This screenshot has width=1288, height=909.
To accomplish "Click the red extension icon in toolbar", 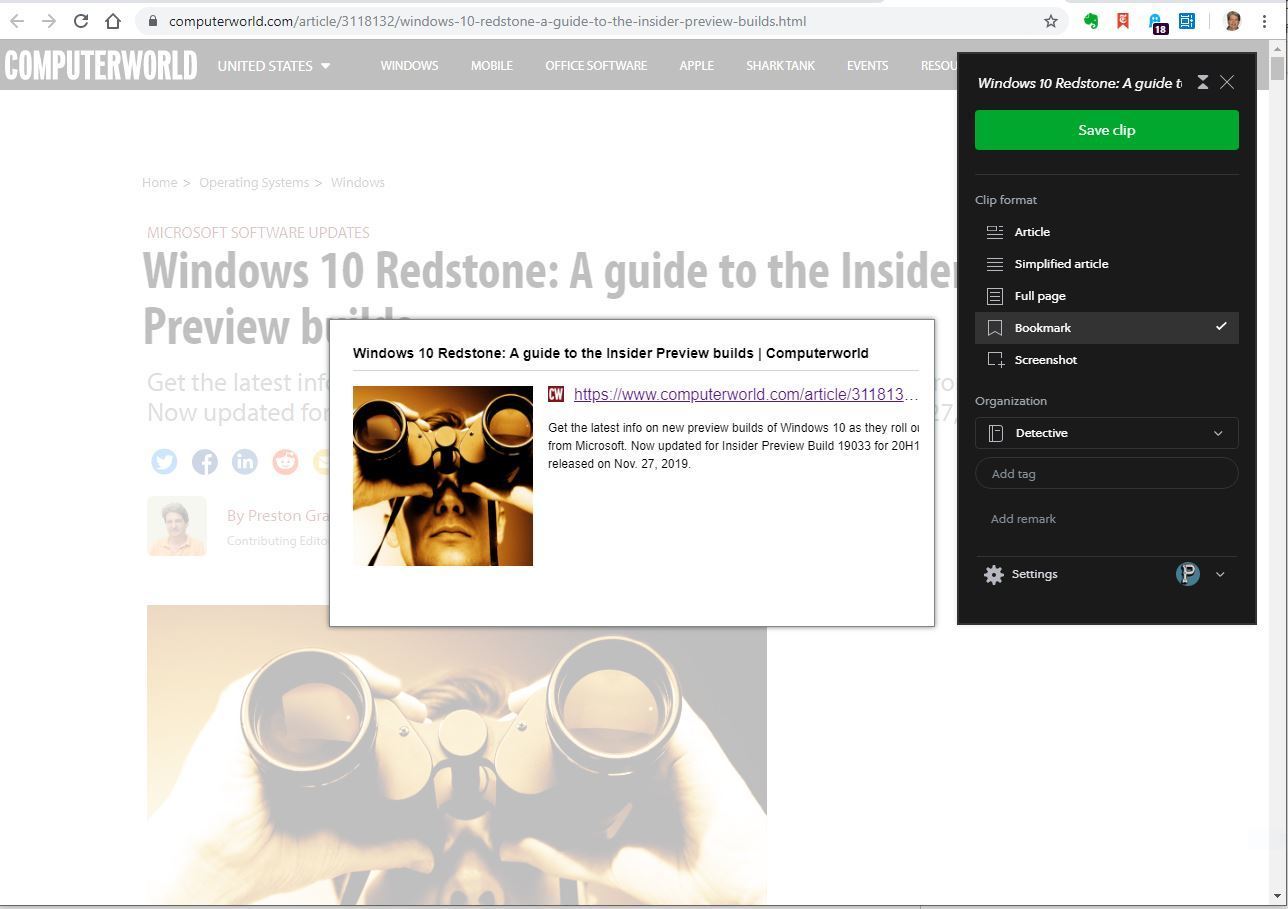I will (1123, 21).
